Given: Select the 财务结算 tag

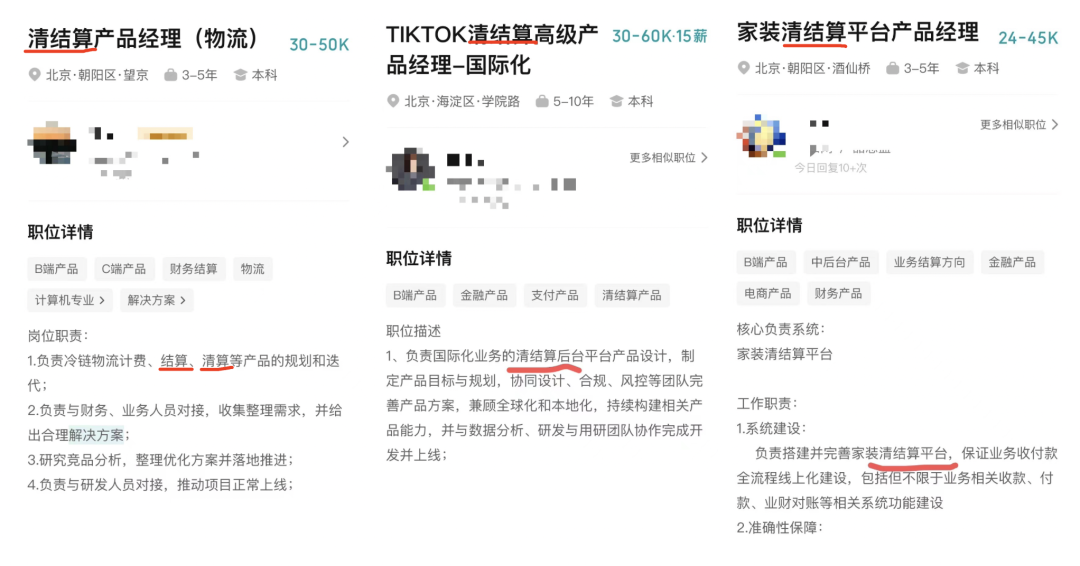Looking at the screenshot, I should click(194, 269).
